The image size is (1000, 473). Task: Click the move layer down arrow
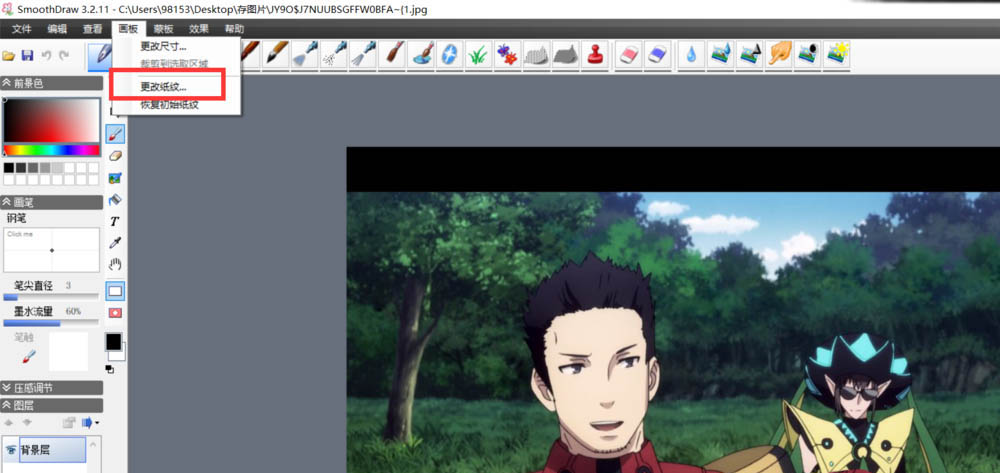point(27,423)
